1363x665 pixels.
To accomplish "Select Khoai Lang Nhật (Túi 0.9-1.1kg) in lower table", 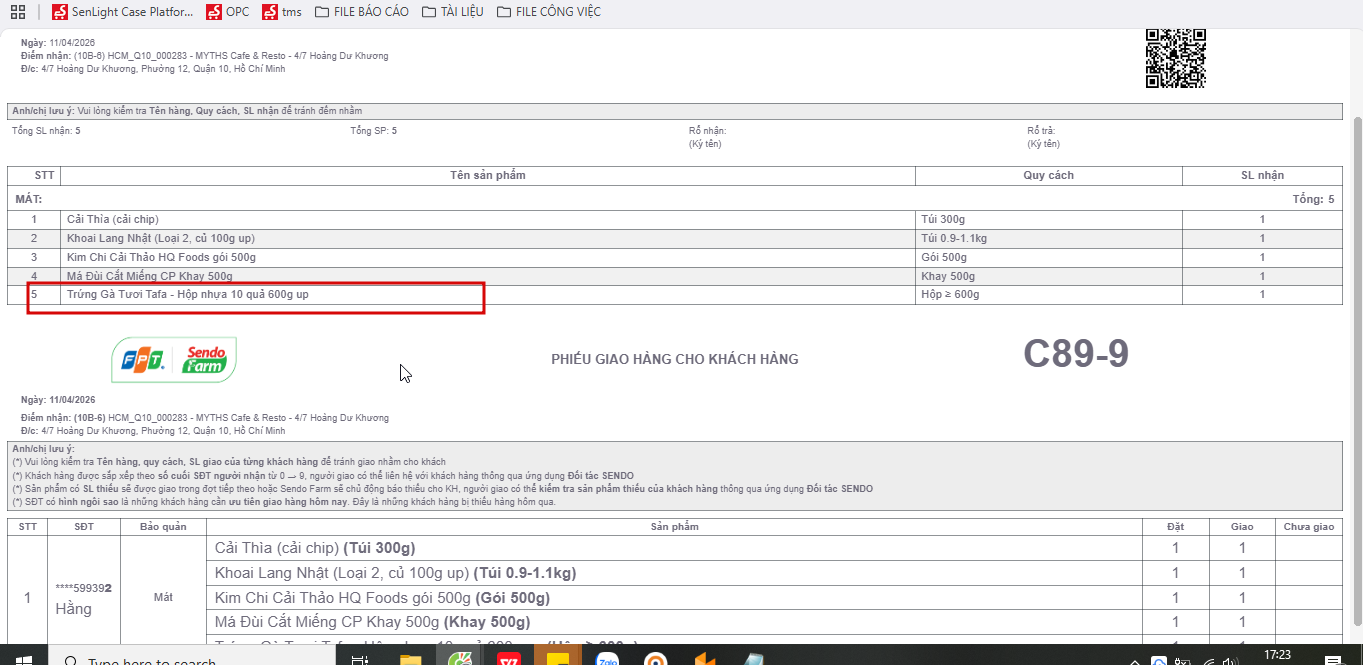I will [x=395, y=573].
